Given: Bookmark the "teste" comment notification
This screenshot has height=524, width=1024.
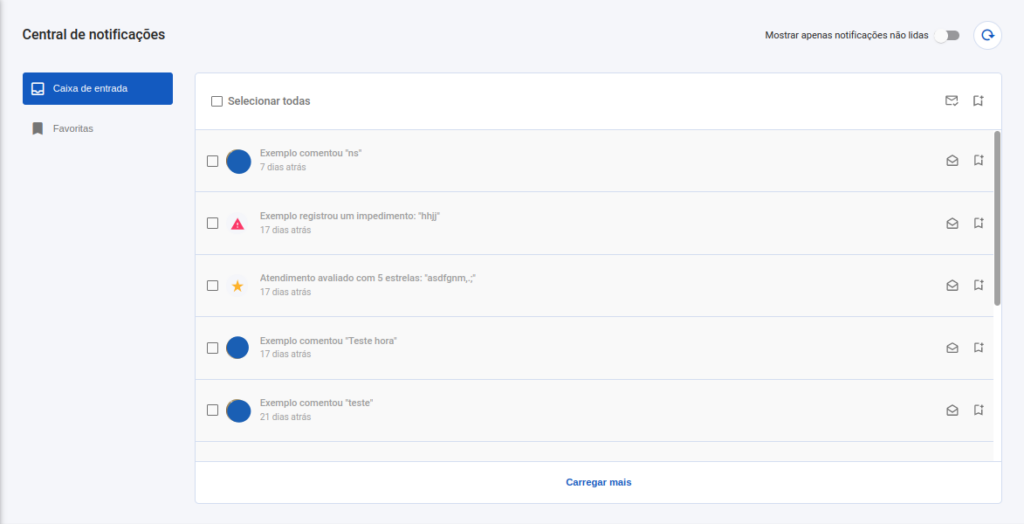Looking at the screenshot, I should (978, 410).
